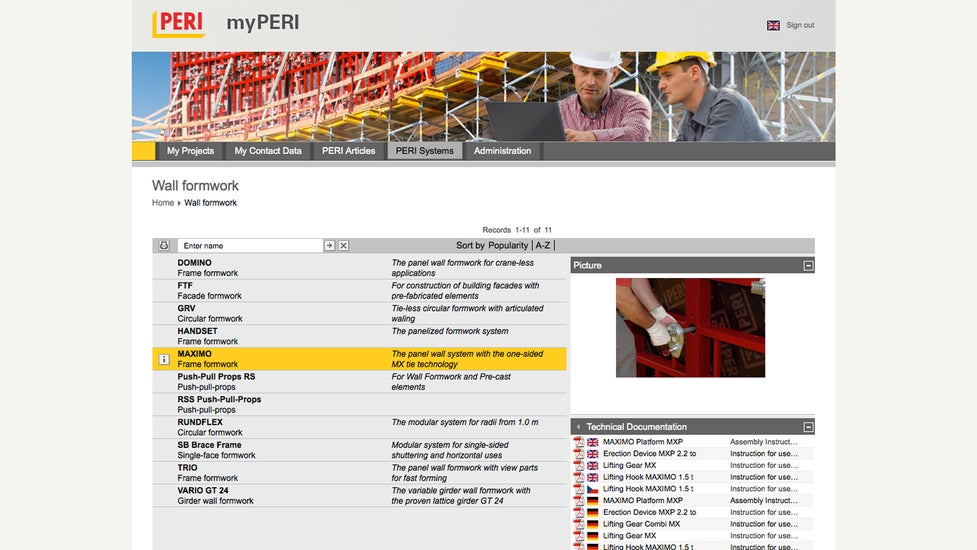Click the print icon beside the search field
This screenshot has height=550, width=977.
coord(164,246)
